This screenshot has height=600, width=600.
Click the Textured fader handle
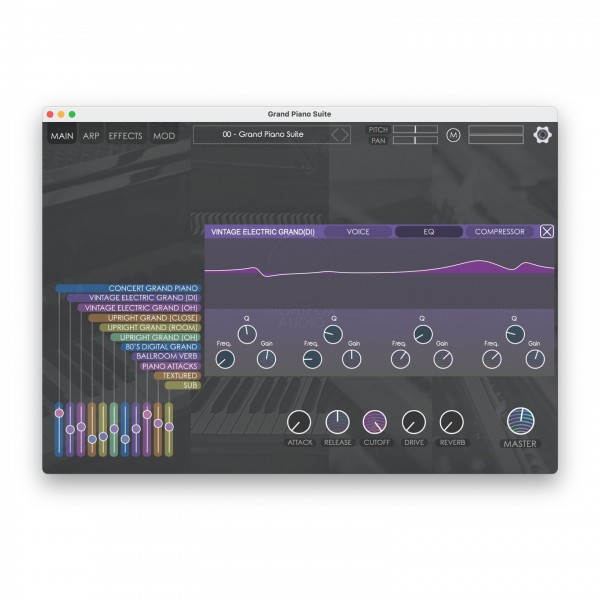coord(158,423)
